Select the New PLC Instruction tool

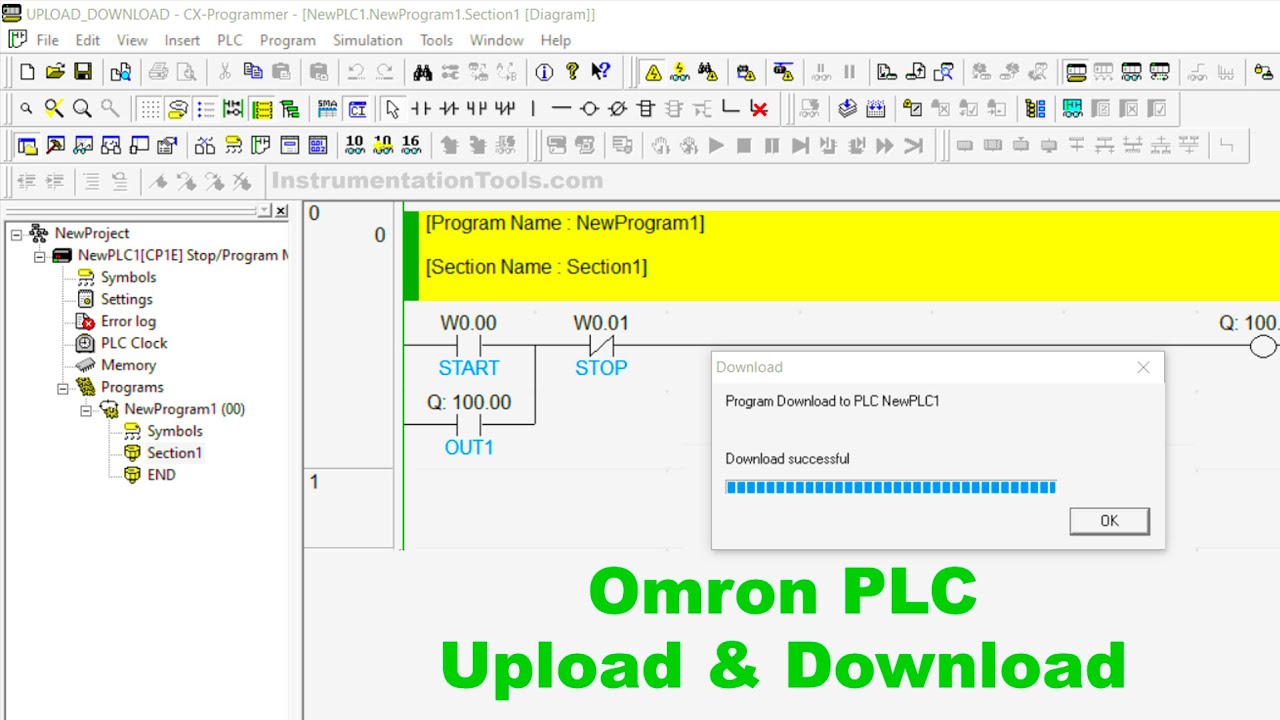pos(645,109)
